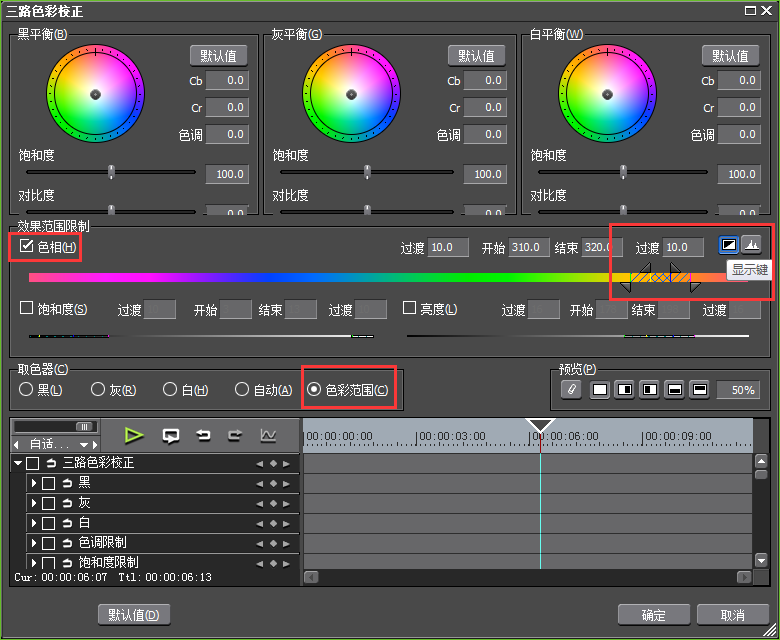Select the 黑(L) color picker radio button

[x=26, y=389]
